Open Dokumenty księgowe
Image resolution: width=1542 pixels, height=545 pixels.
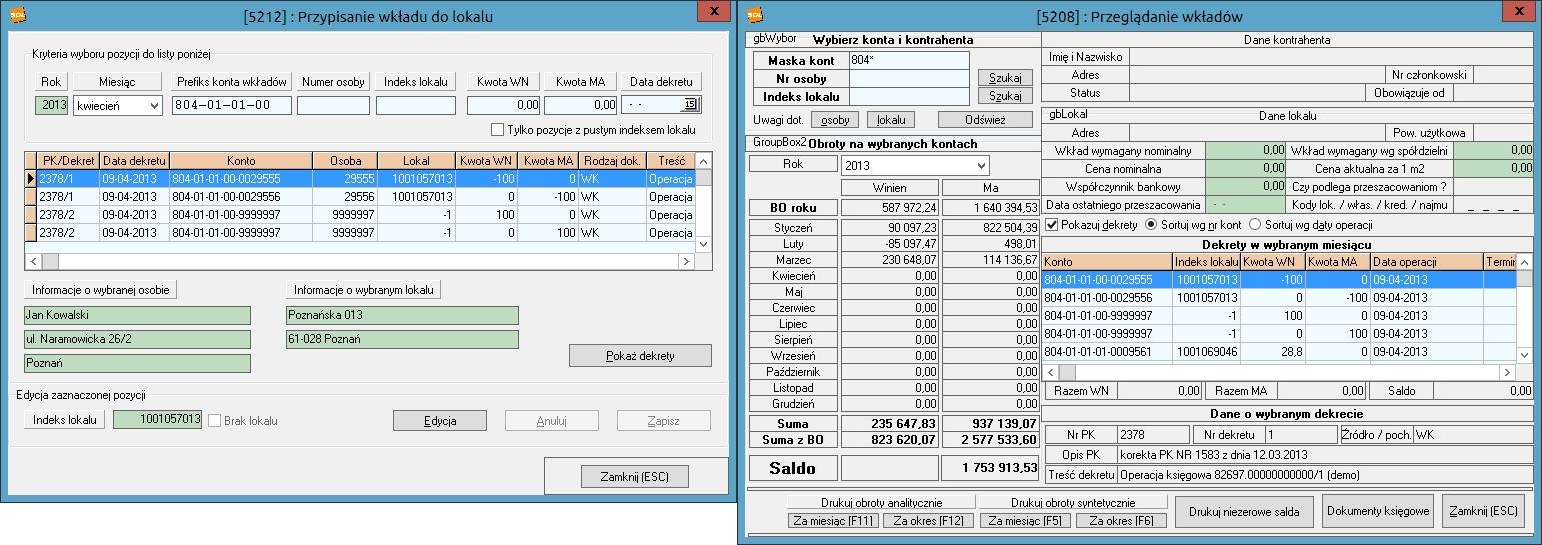pos(1377,511)
